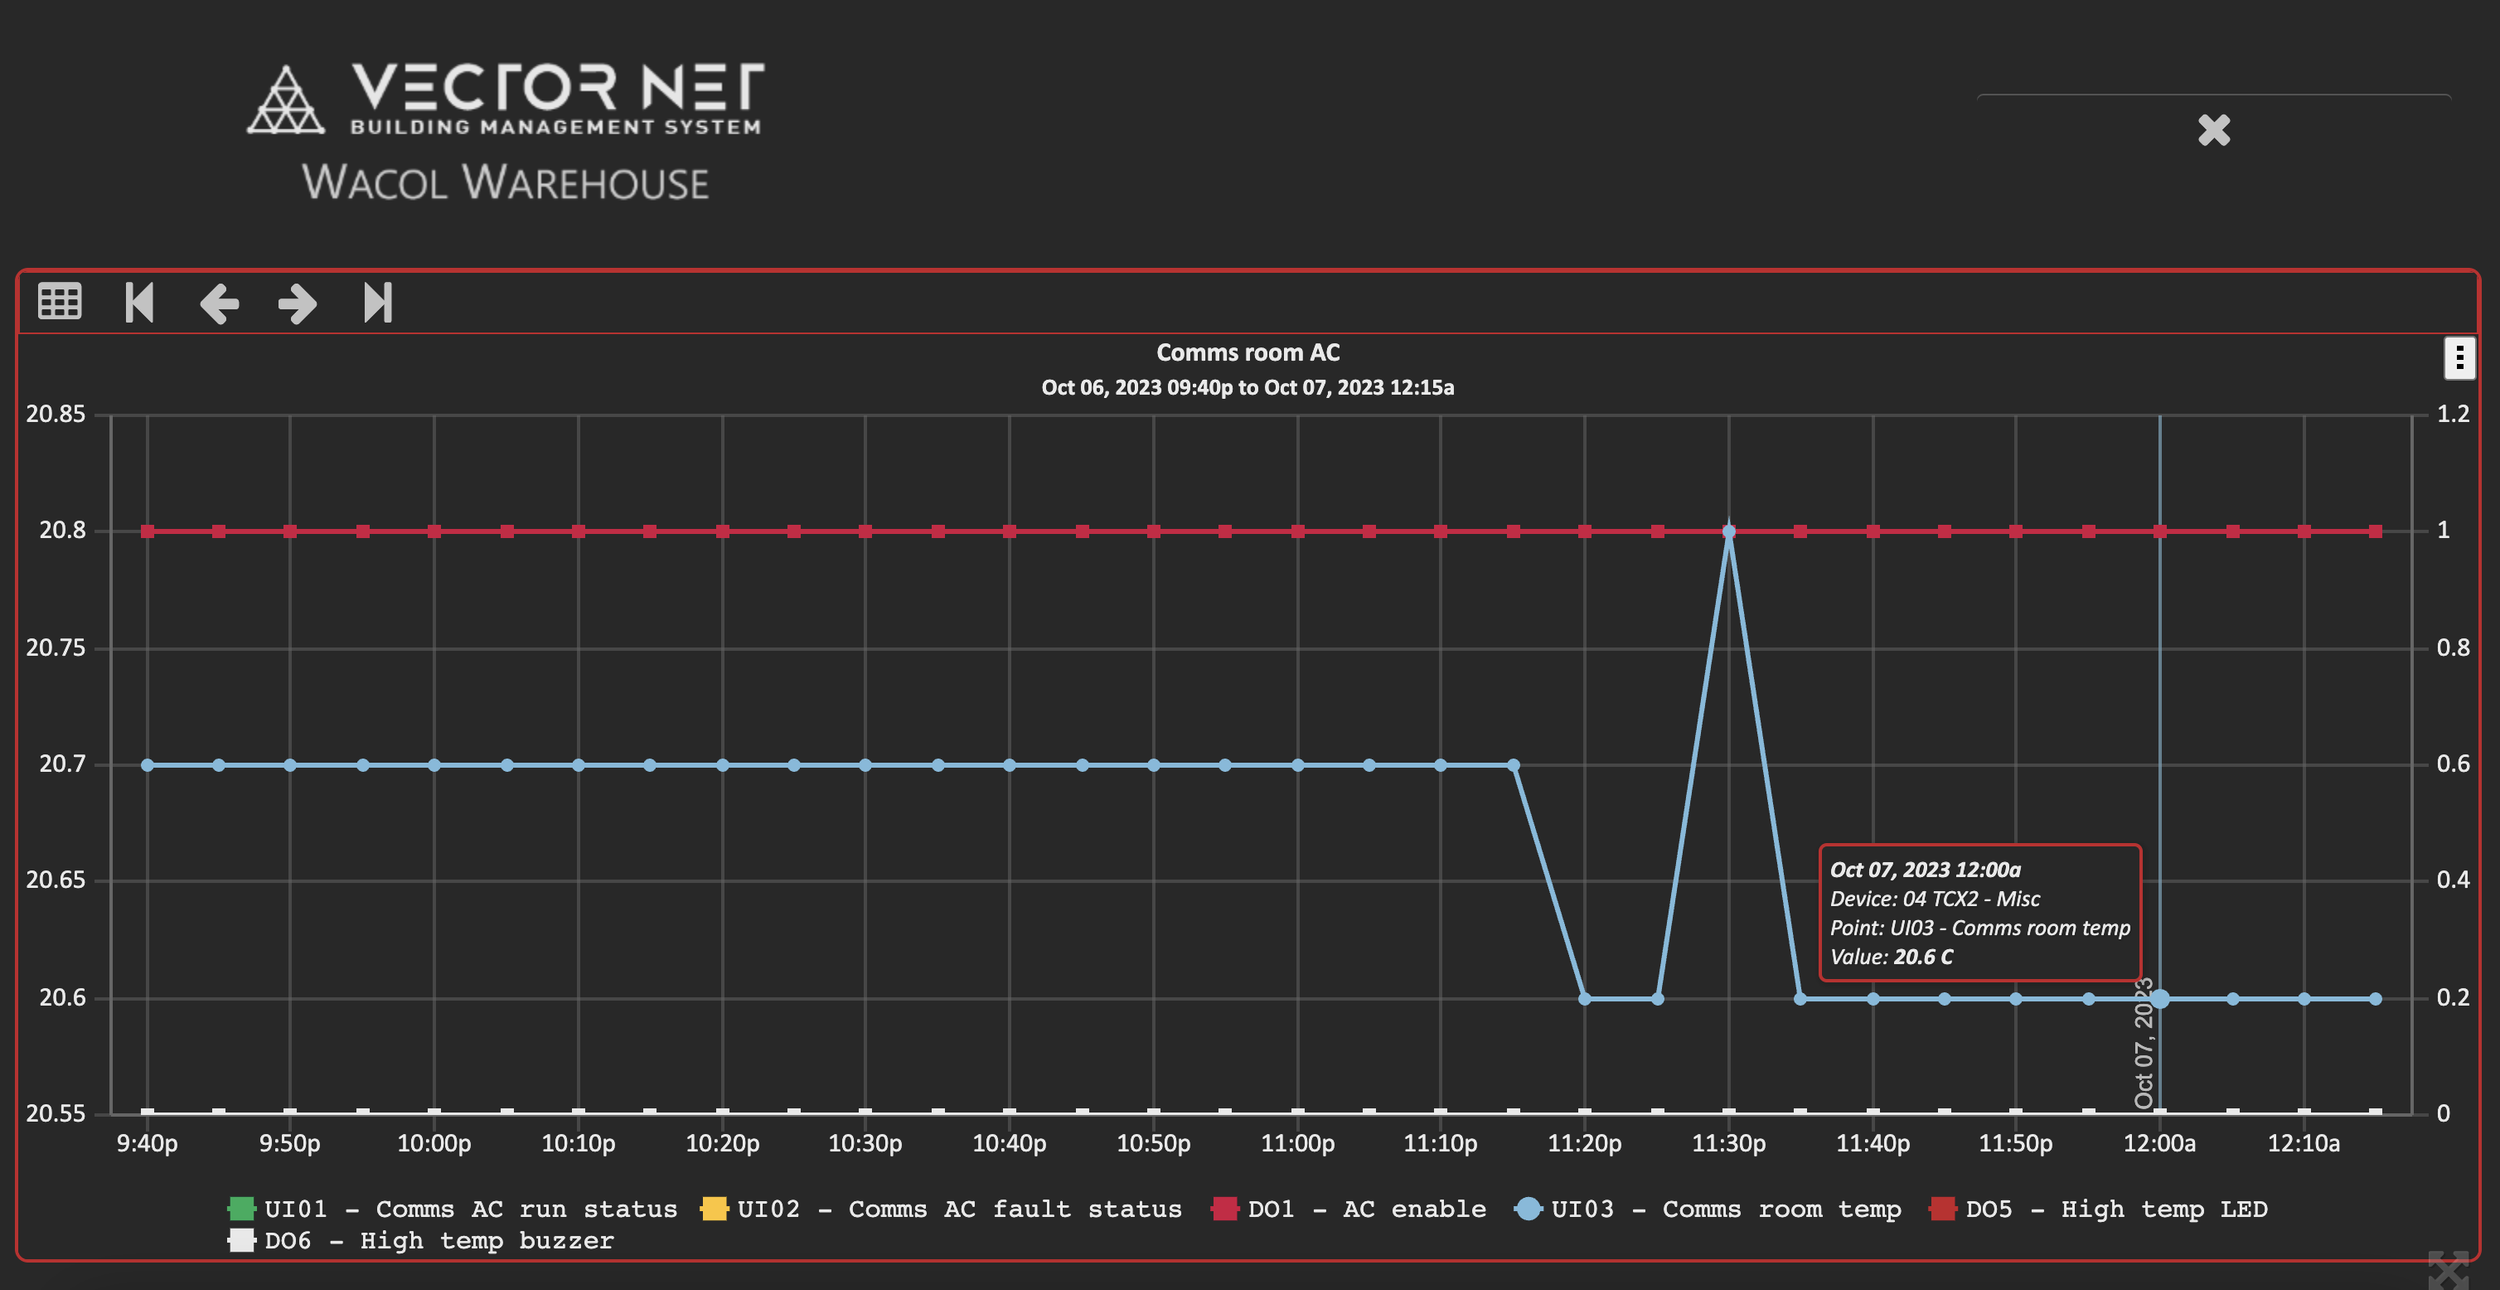The height and width of the screenshot is (1290, 2500).
Task: Click the Comms room AC chart title
Action: 1249,352
